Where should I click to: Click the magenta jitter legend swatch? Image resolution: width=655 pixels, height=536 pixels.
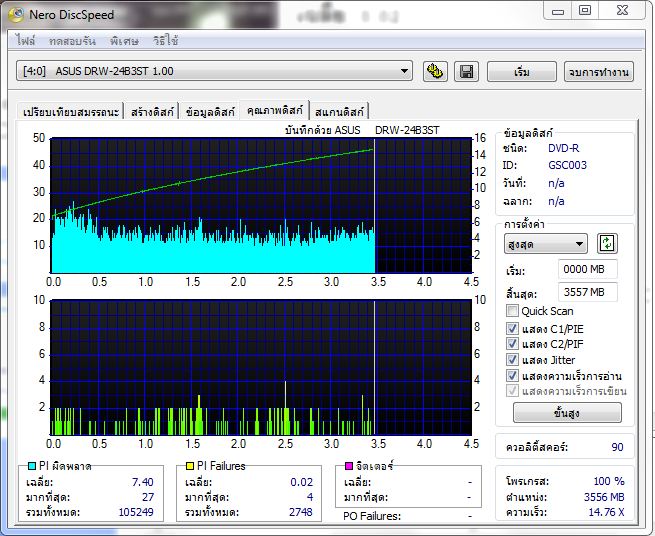click(349, 465)
